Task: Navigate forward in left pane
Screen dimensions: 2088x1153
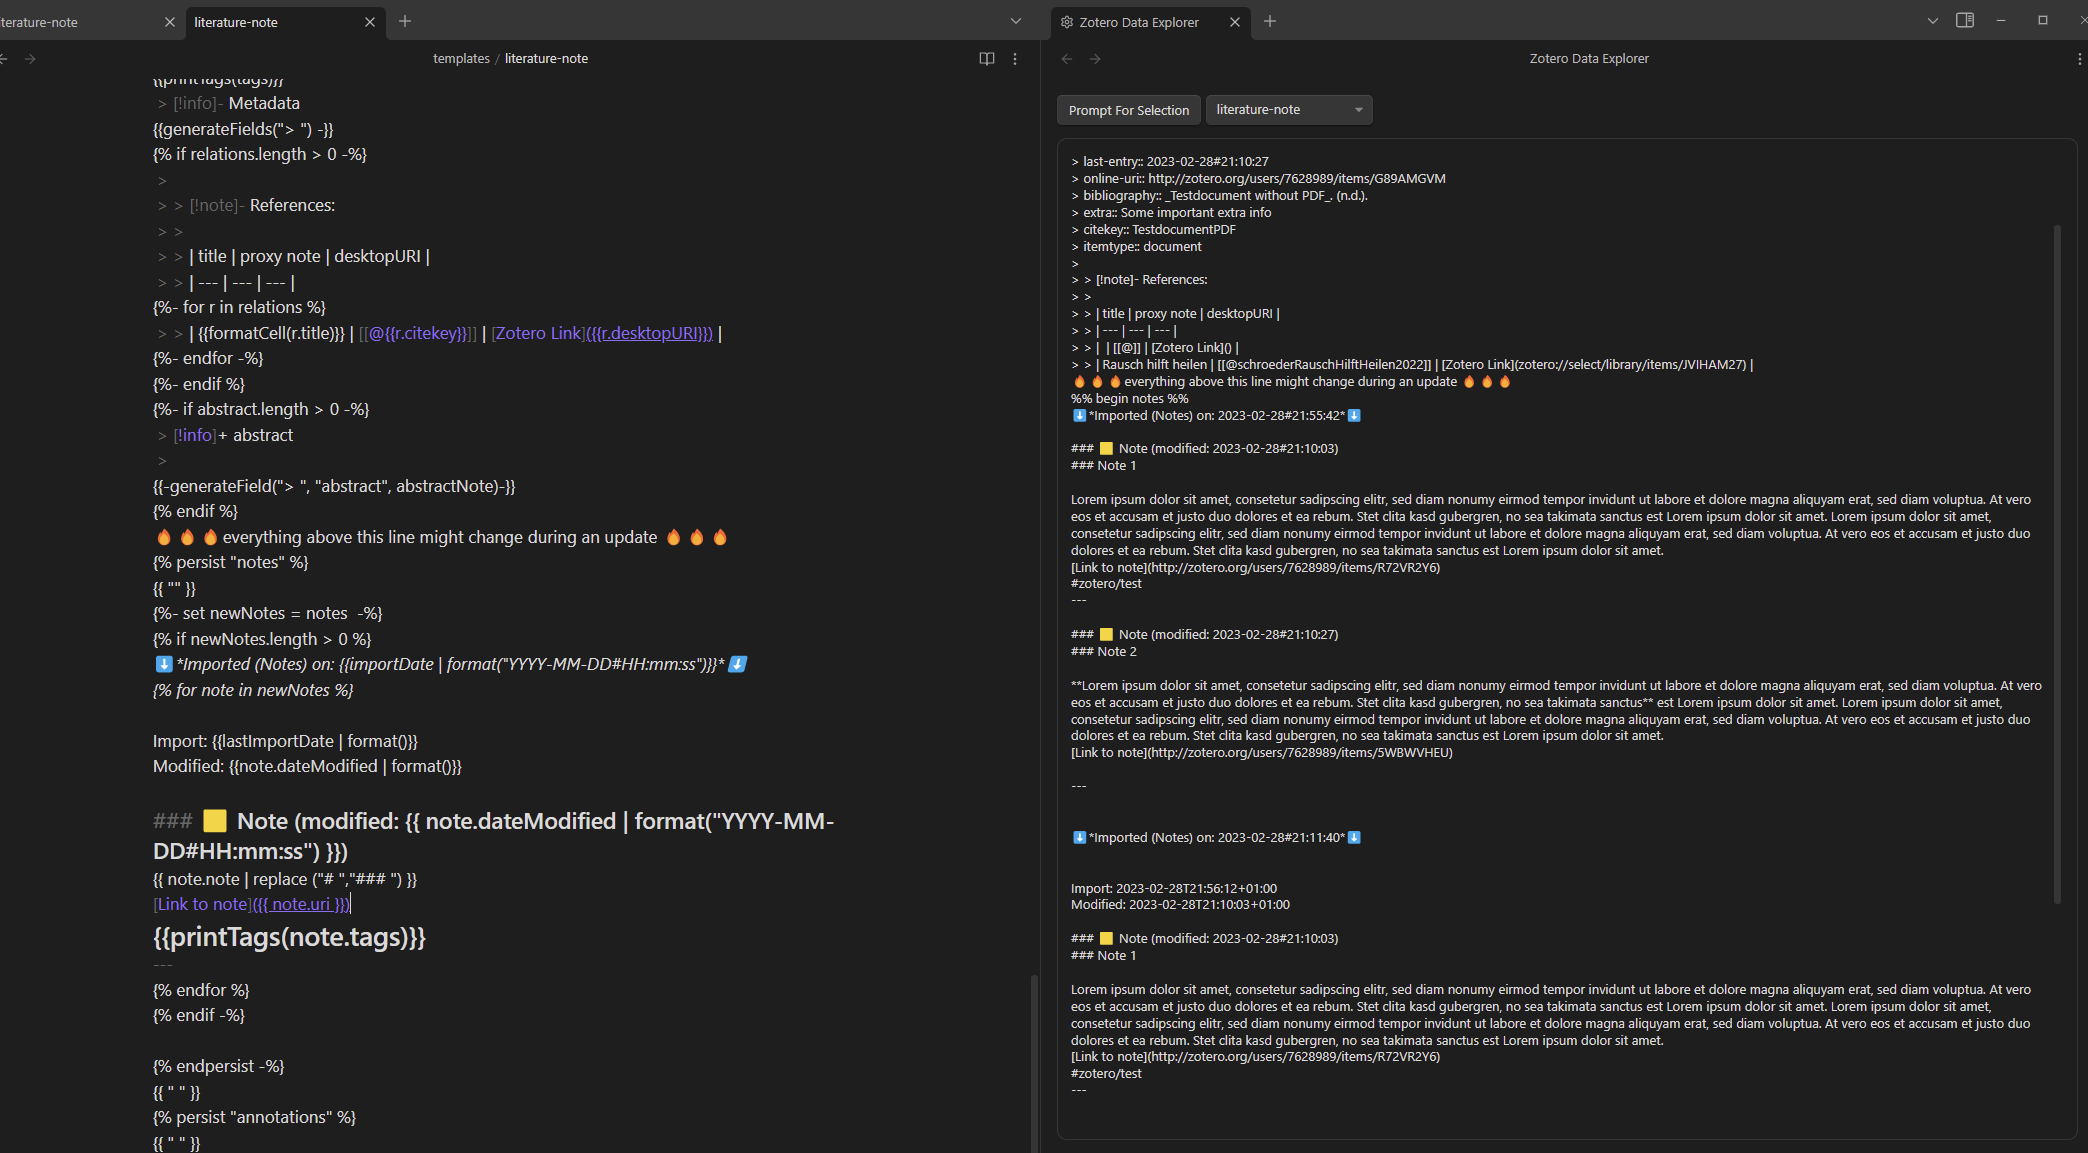Action: click(30, 59)
